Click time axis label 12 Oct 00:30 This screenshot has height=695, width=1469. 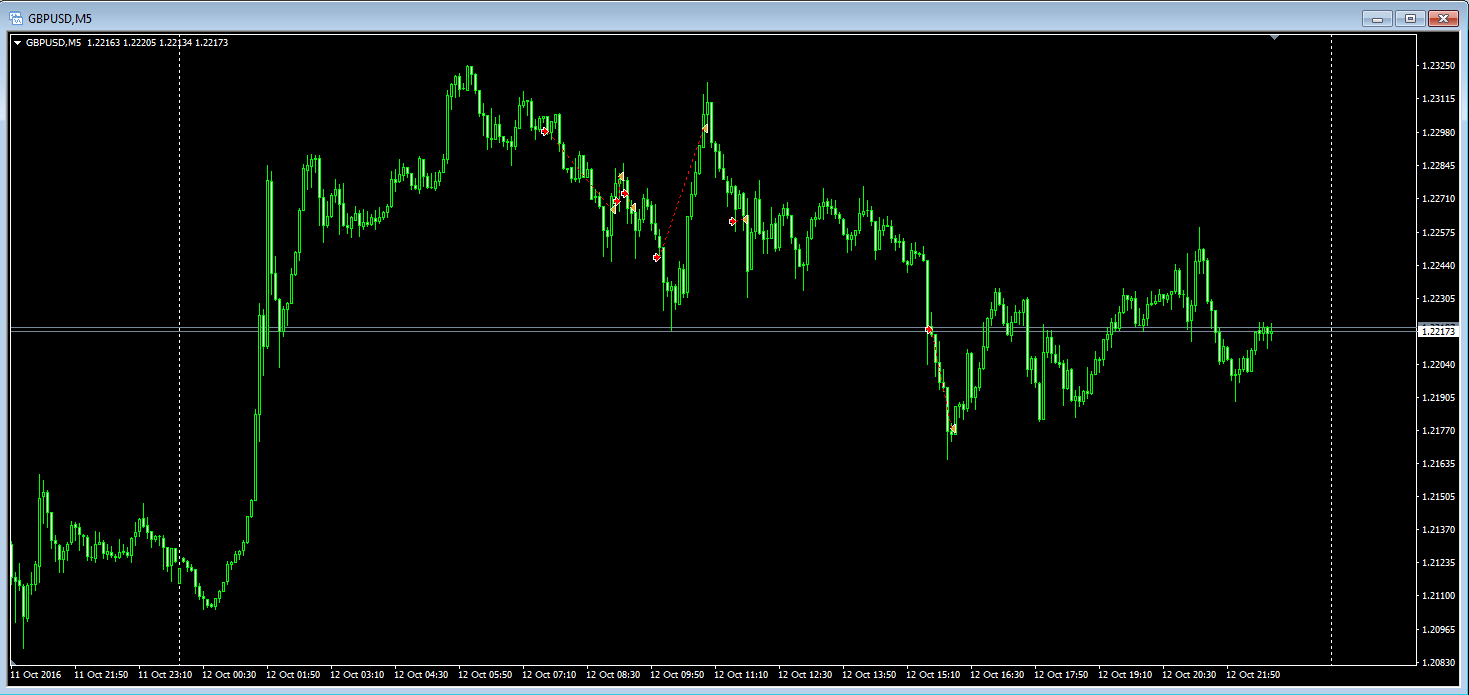tap(229, 675)
